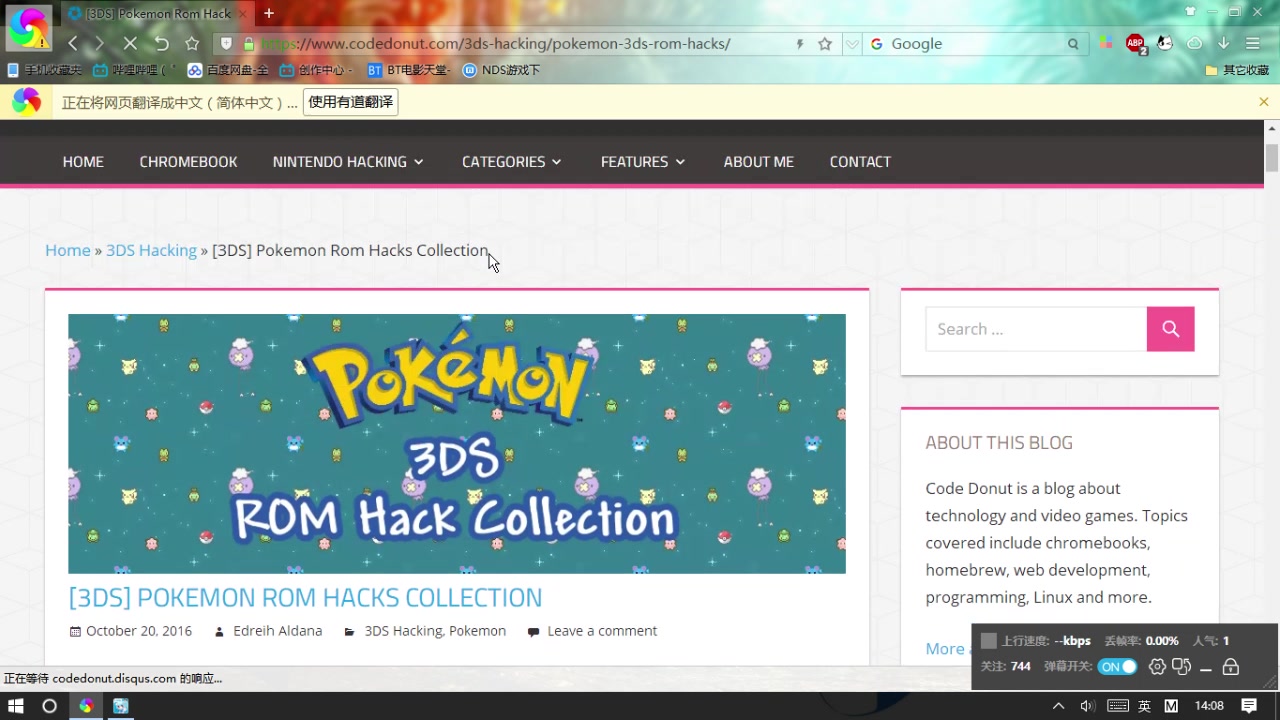Minimize the stream overlay panel

pos(1206,668)
